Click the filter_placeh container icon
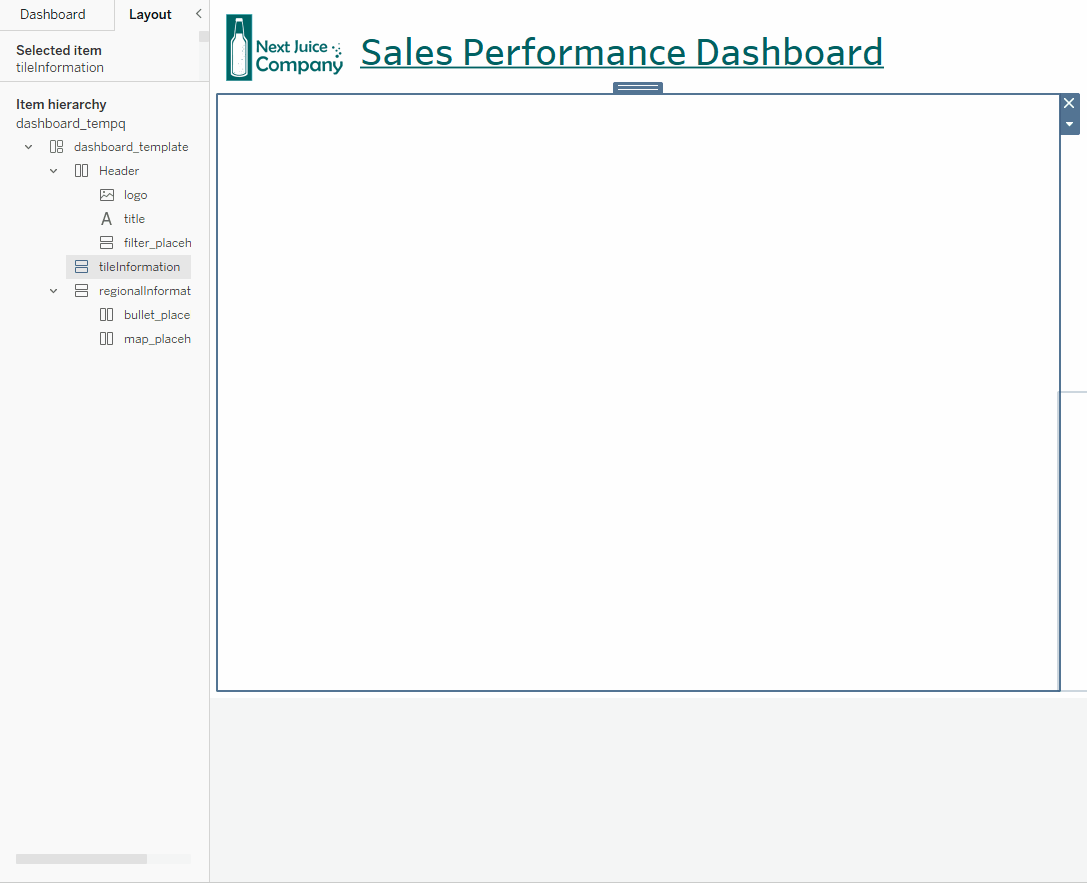The height and width of the screenshot is (883, 1087). (106, 242)
